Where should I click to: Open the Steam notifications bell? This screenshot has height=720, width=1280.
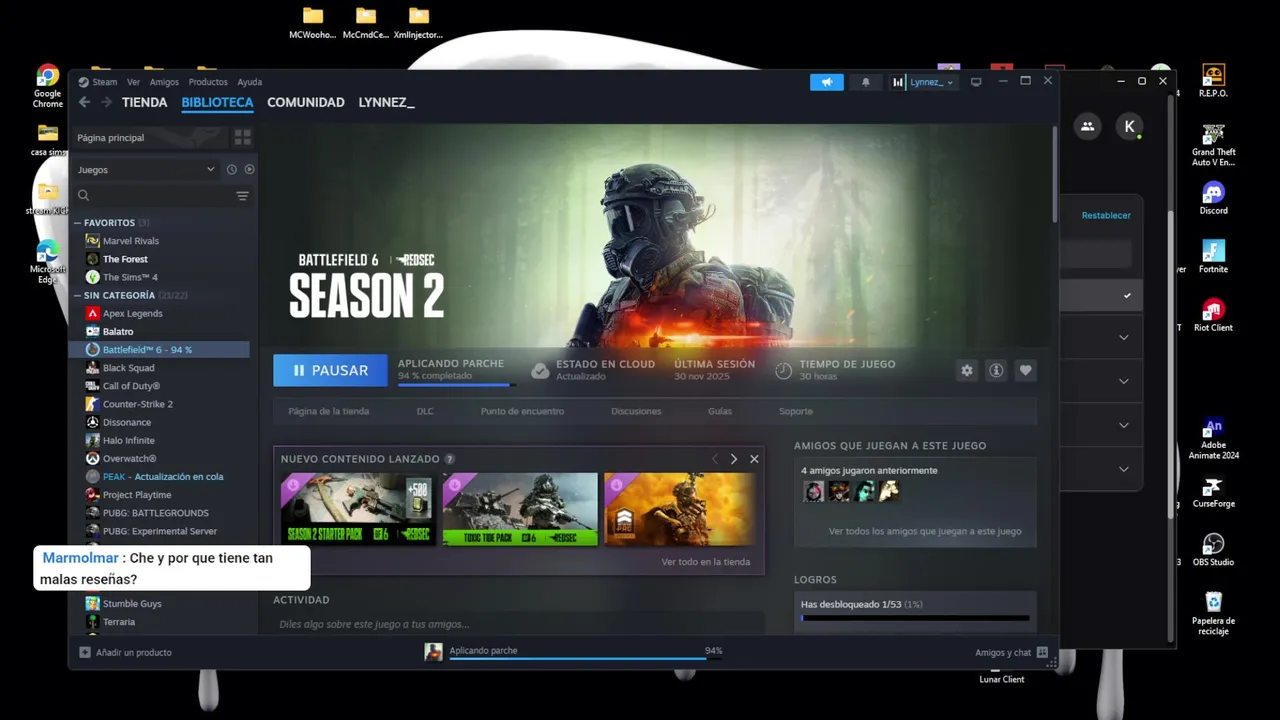(x=866, y=82)
